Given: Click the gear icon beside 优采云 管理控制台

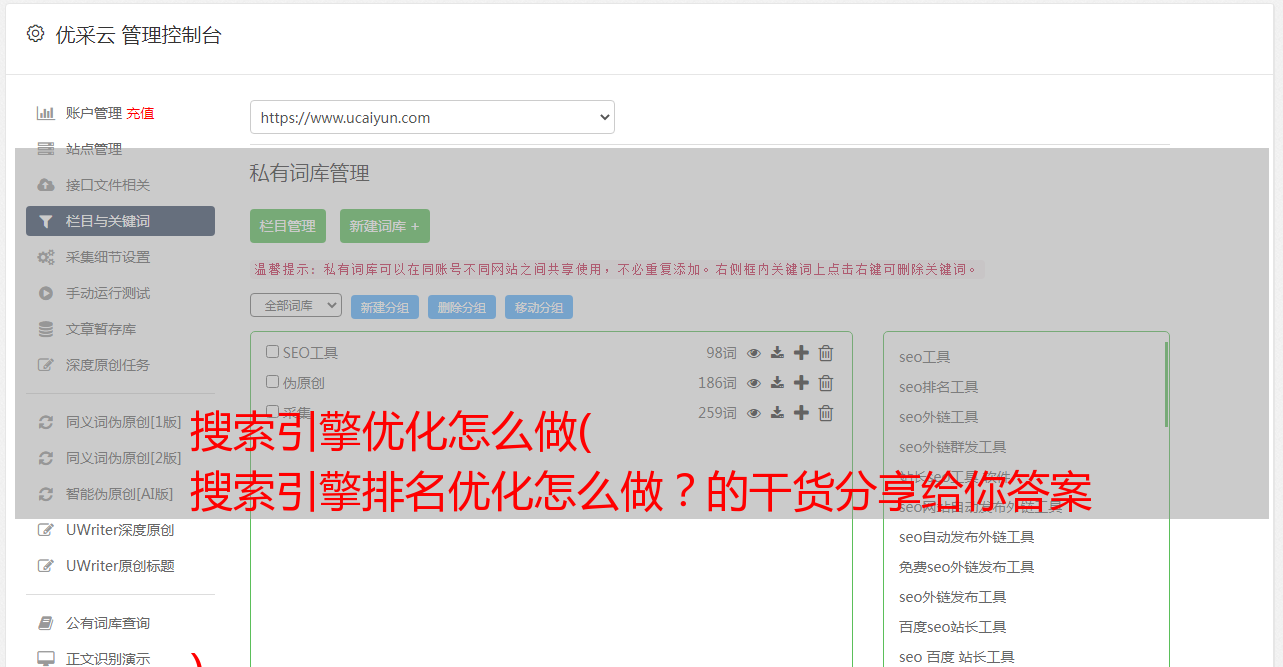Looking at the screenshot, I should point(35,34).
